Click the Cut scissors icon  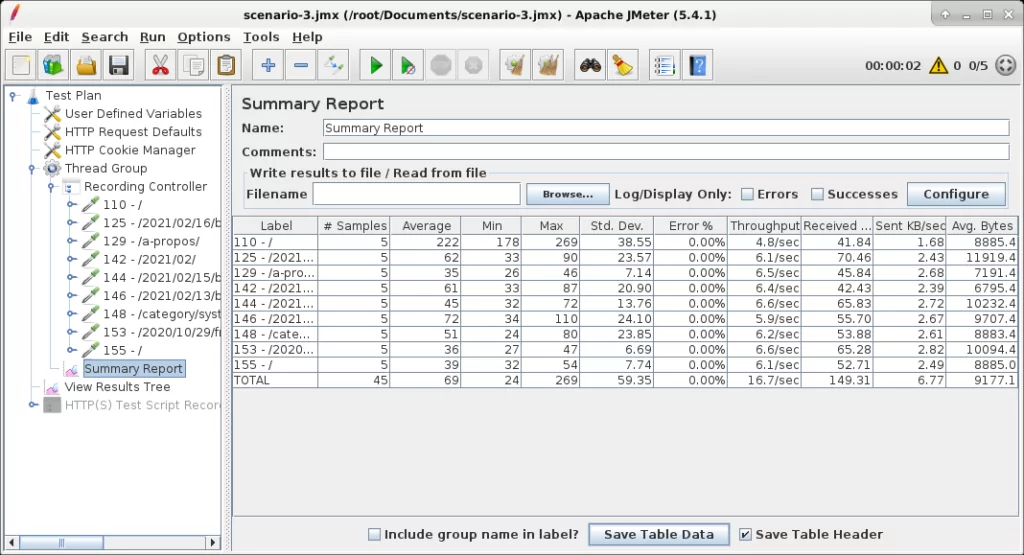click(x=160, y=65)
